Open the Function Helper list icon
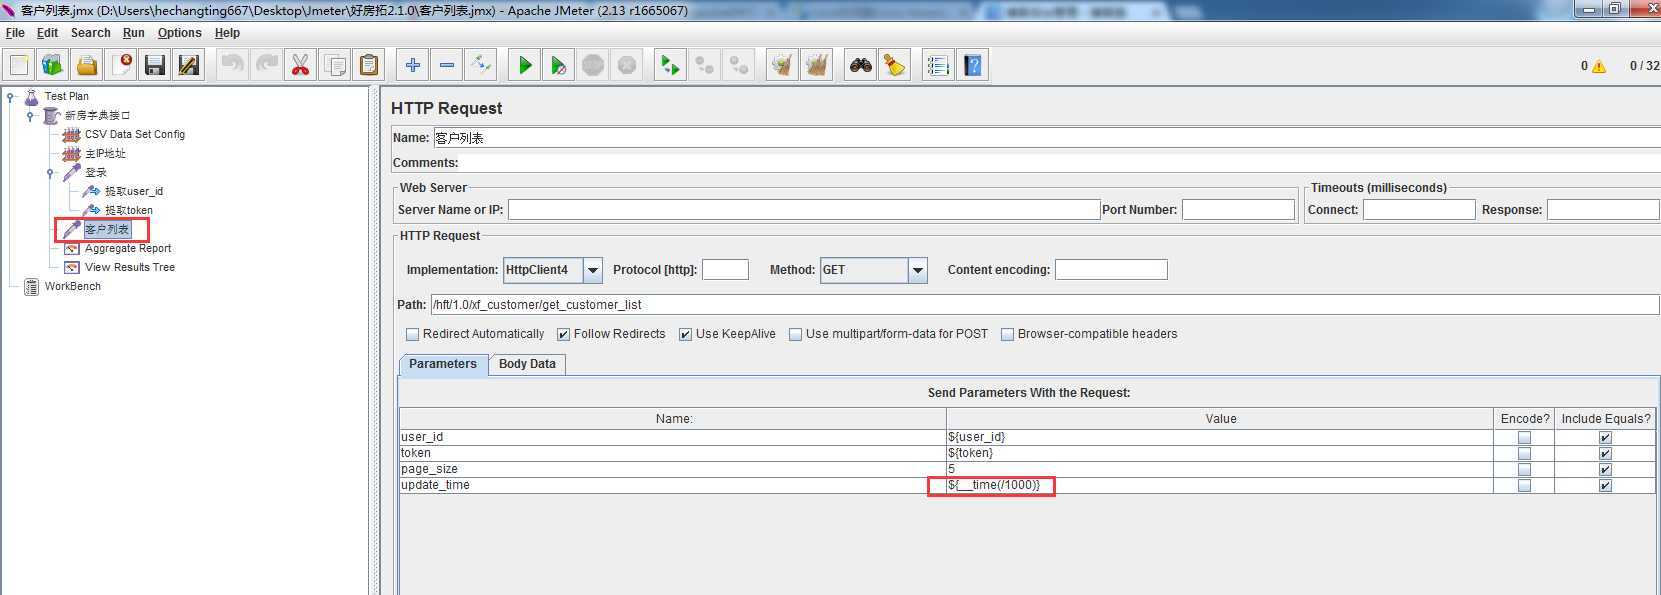Viewport: 1661px width, 595px height. point(937,65)
